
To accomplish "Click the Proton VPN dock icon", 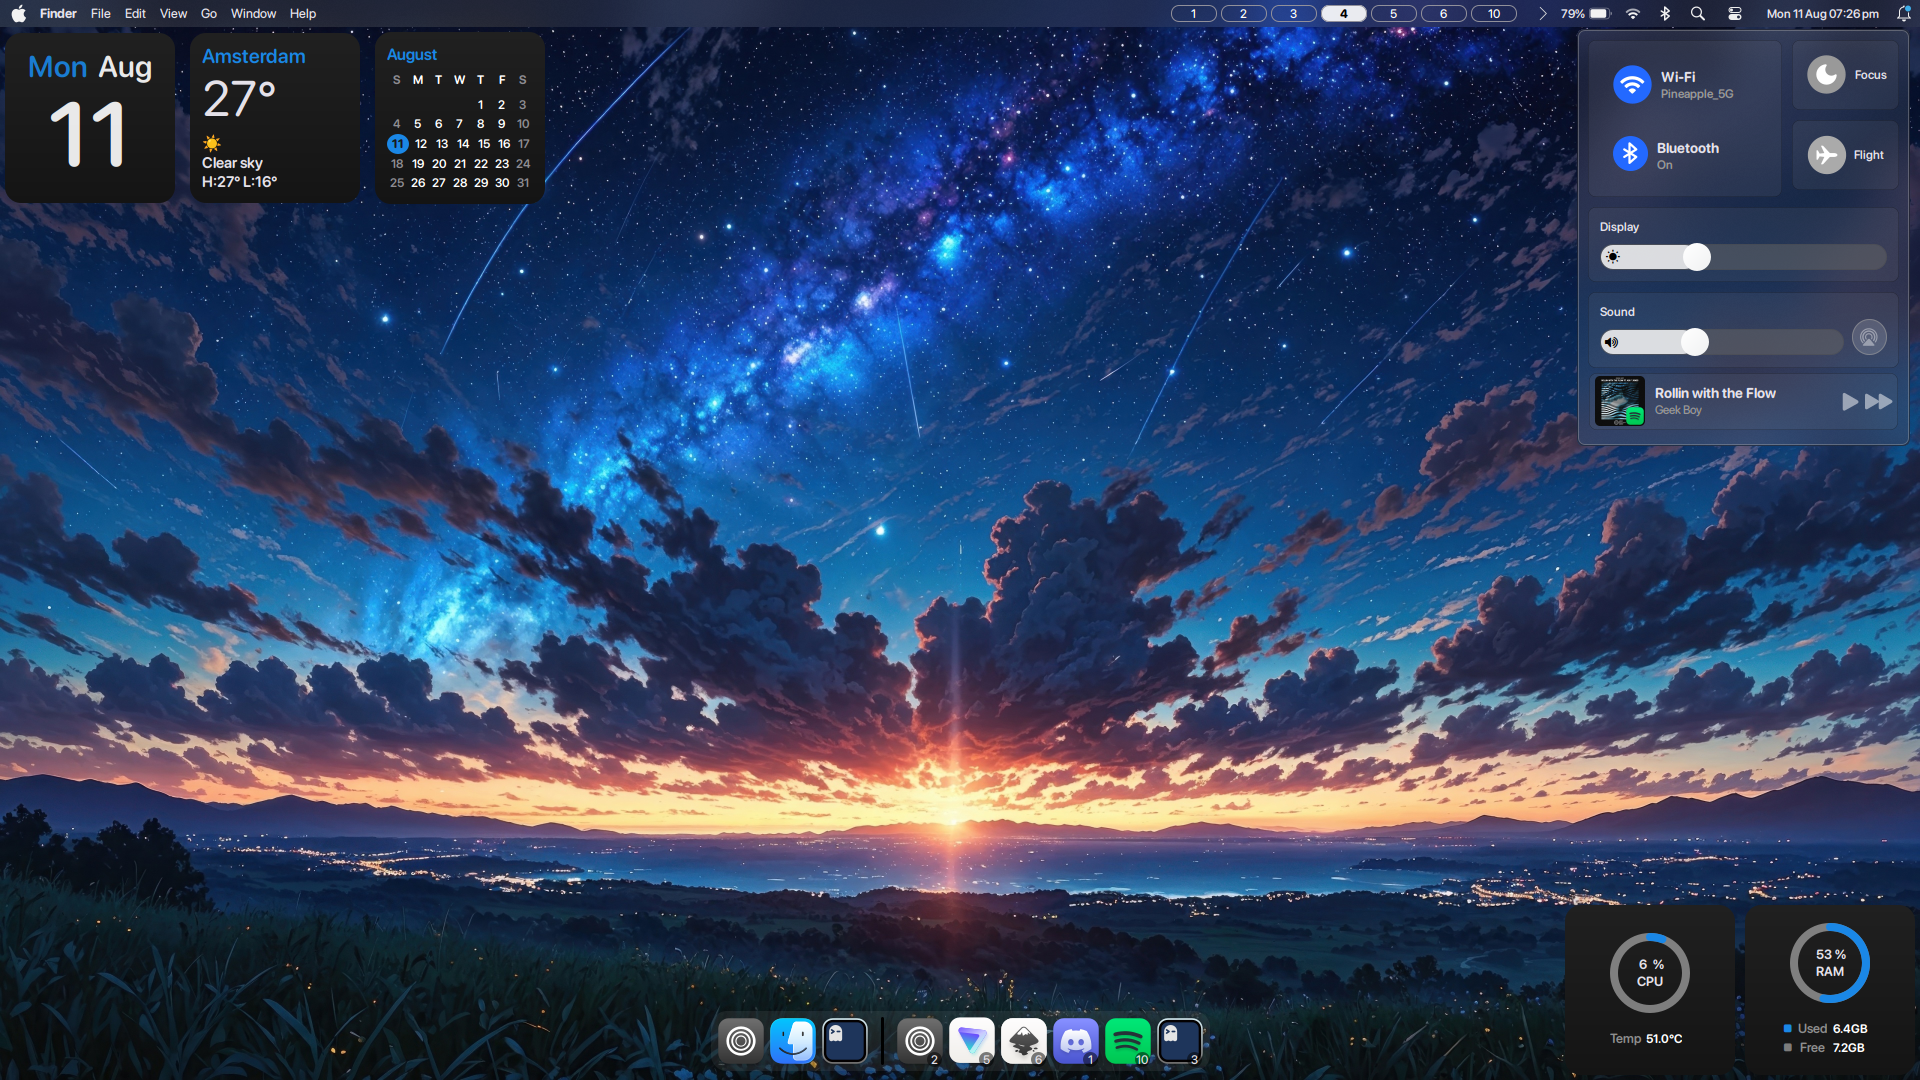I will coord(971,1042).
